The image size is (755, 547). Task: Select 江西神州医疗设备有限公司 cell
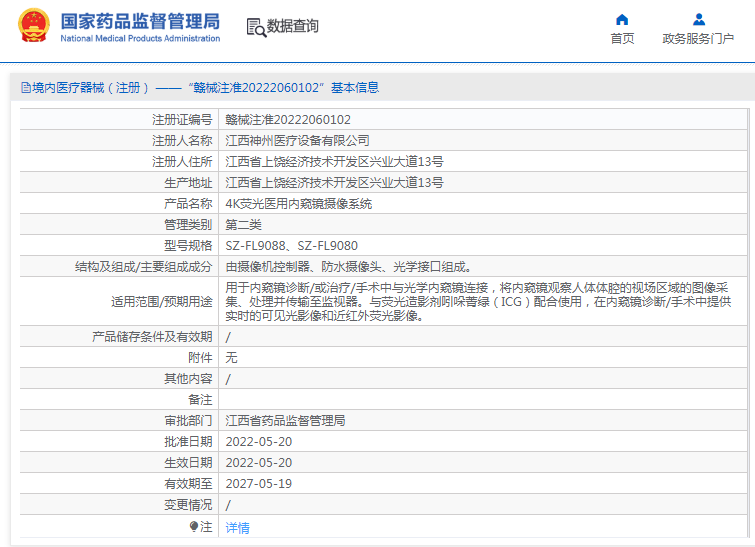[297, 141]
